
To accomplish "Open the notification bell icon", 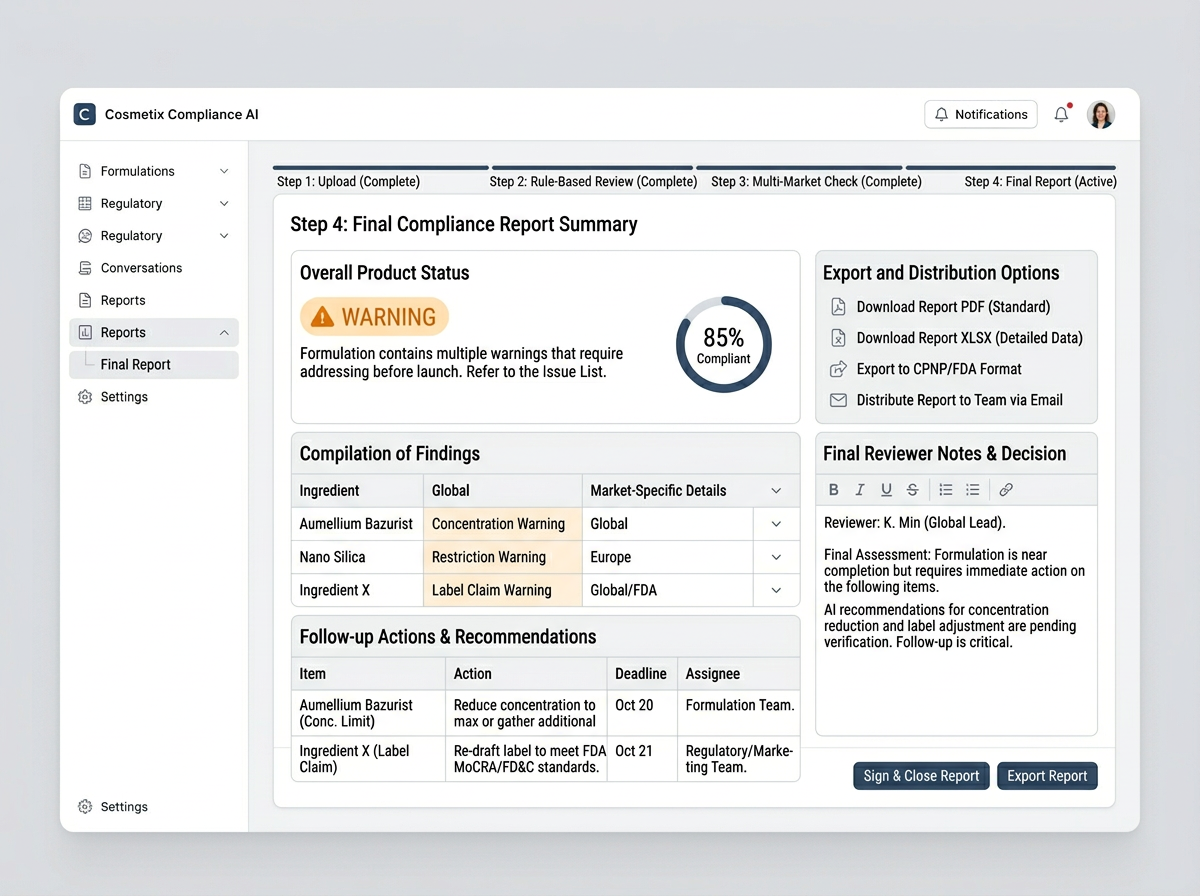I will (x=1060, y=114).
